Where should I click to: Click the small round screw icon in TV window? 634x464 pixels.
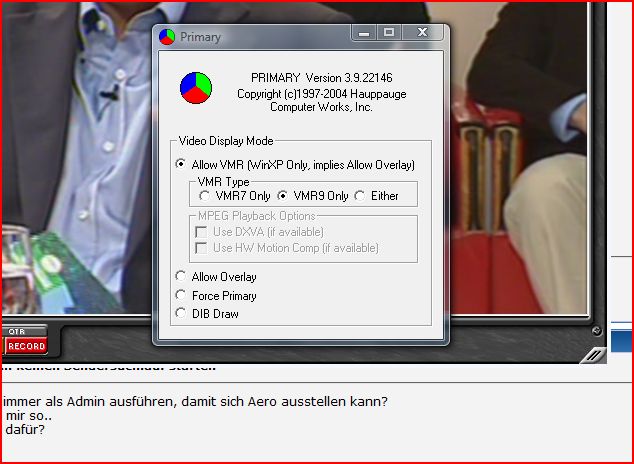[597, 331]
